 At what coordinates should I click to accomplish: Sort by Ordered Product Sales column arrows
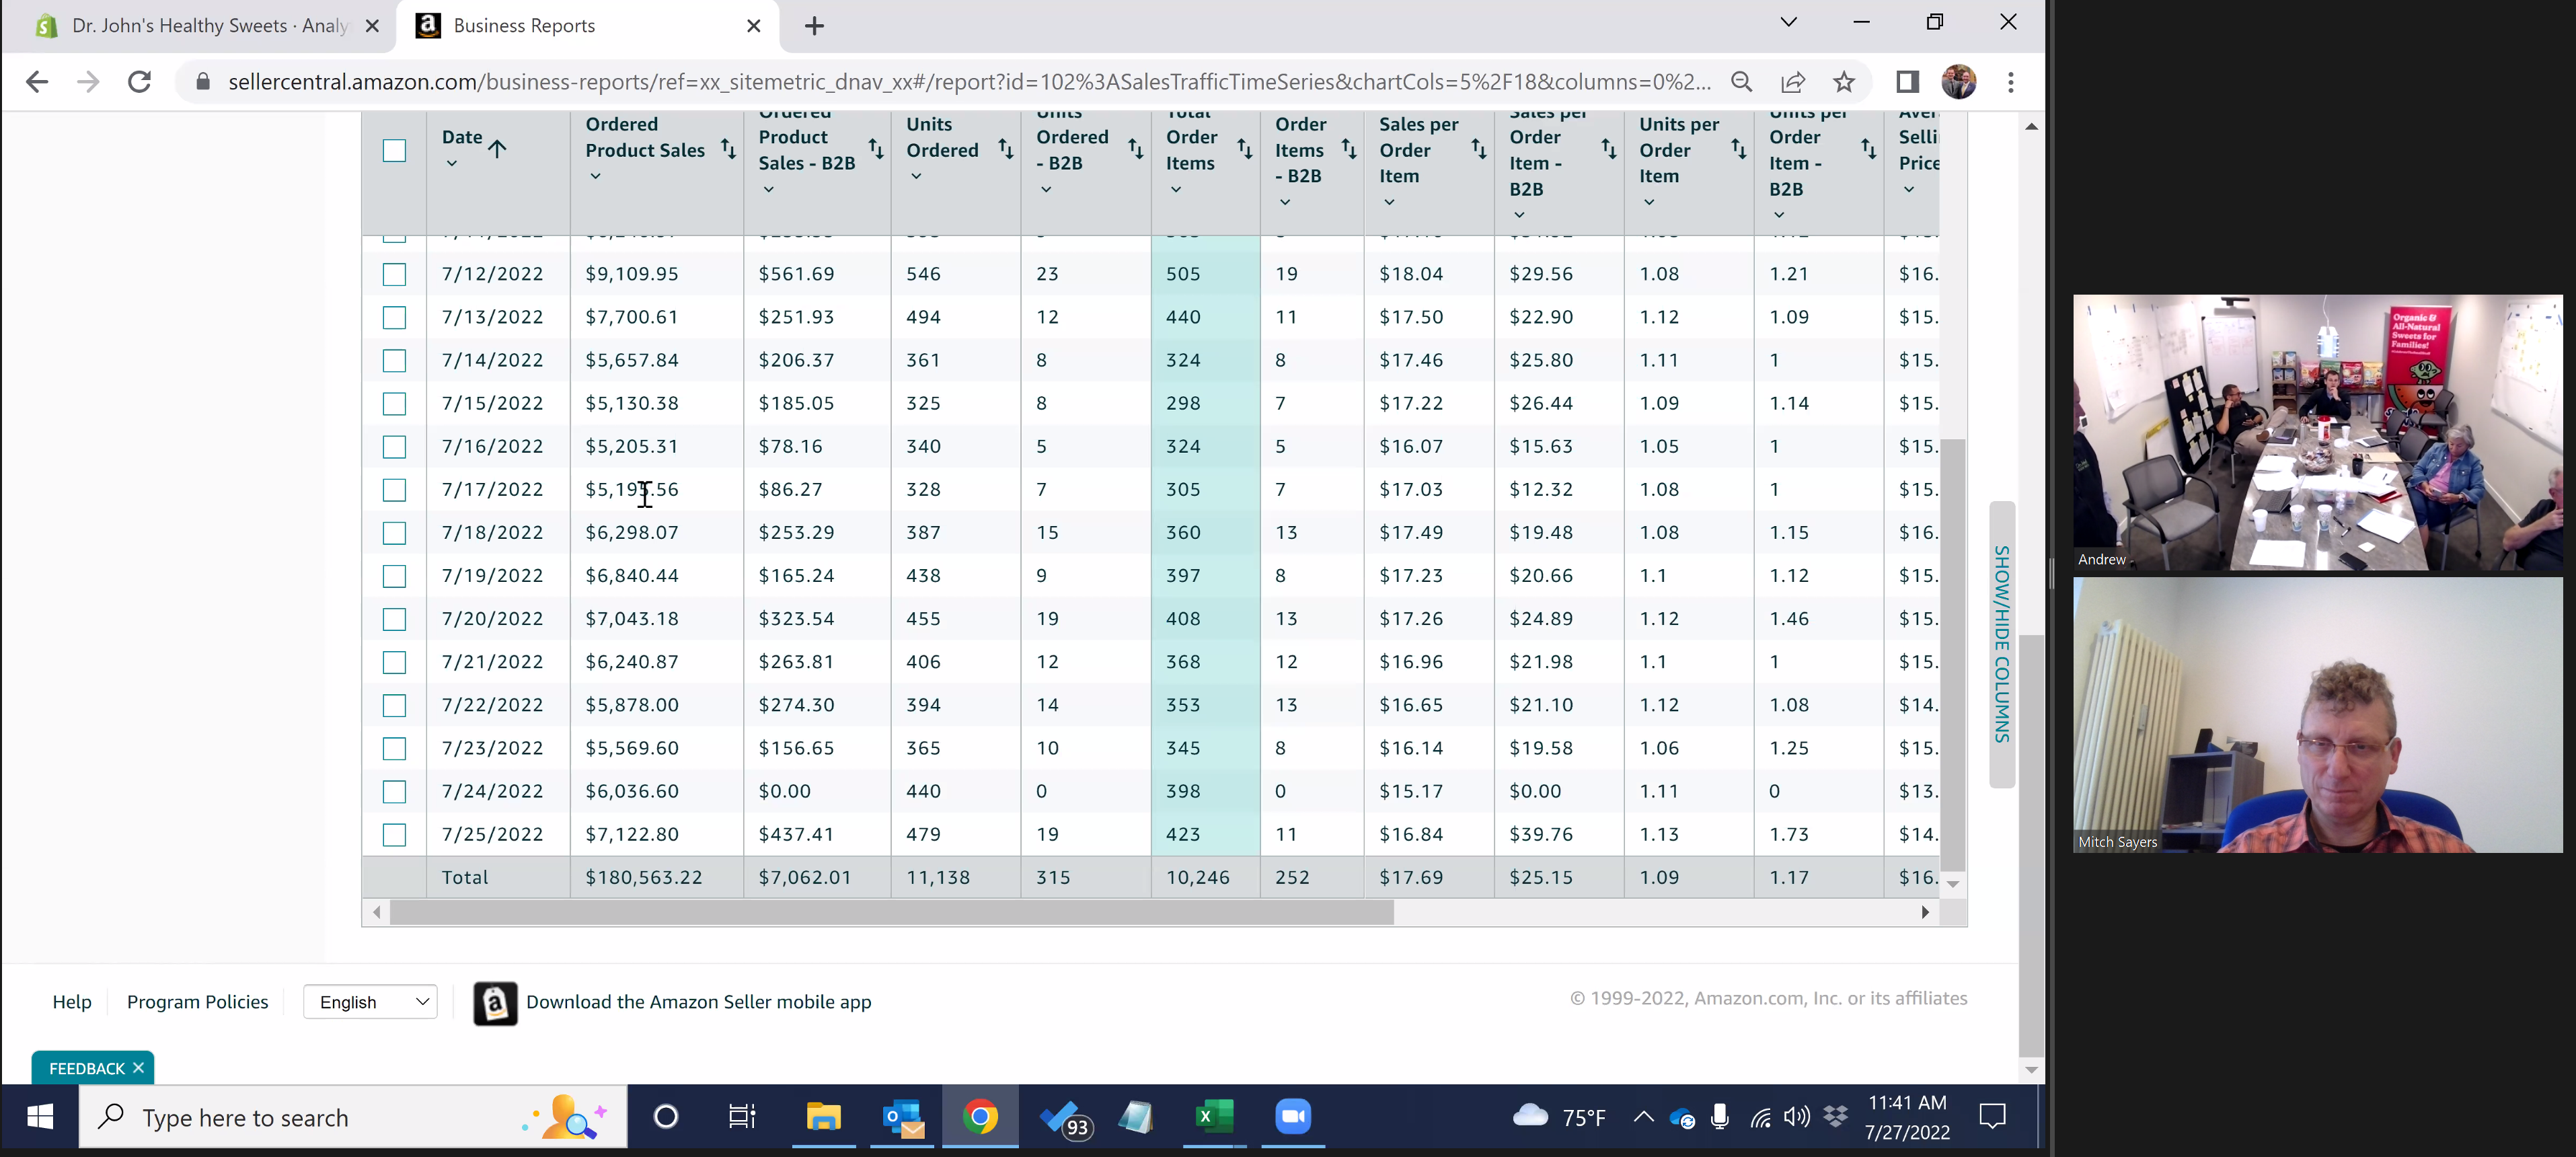point(728,149)
